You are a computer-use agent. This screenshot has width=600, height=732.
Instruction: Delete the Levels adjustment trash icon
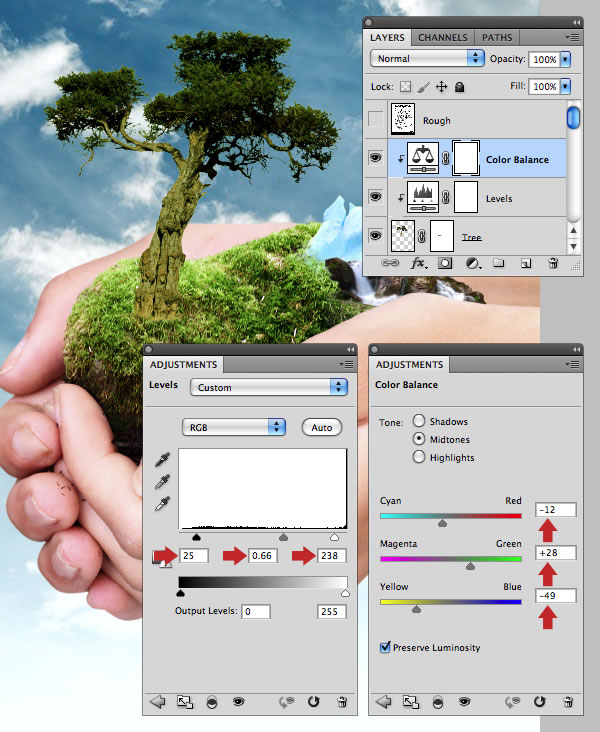[x=342, y=702]
